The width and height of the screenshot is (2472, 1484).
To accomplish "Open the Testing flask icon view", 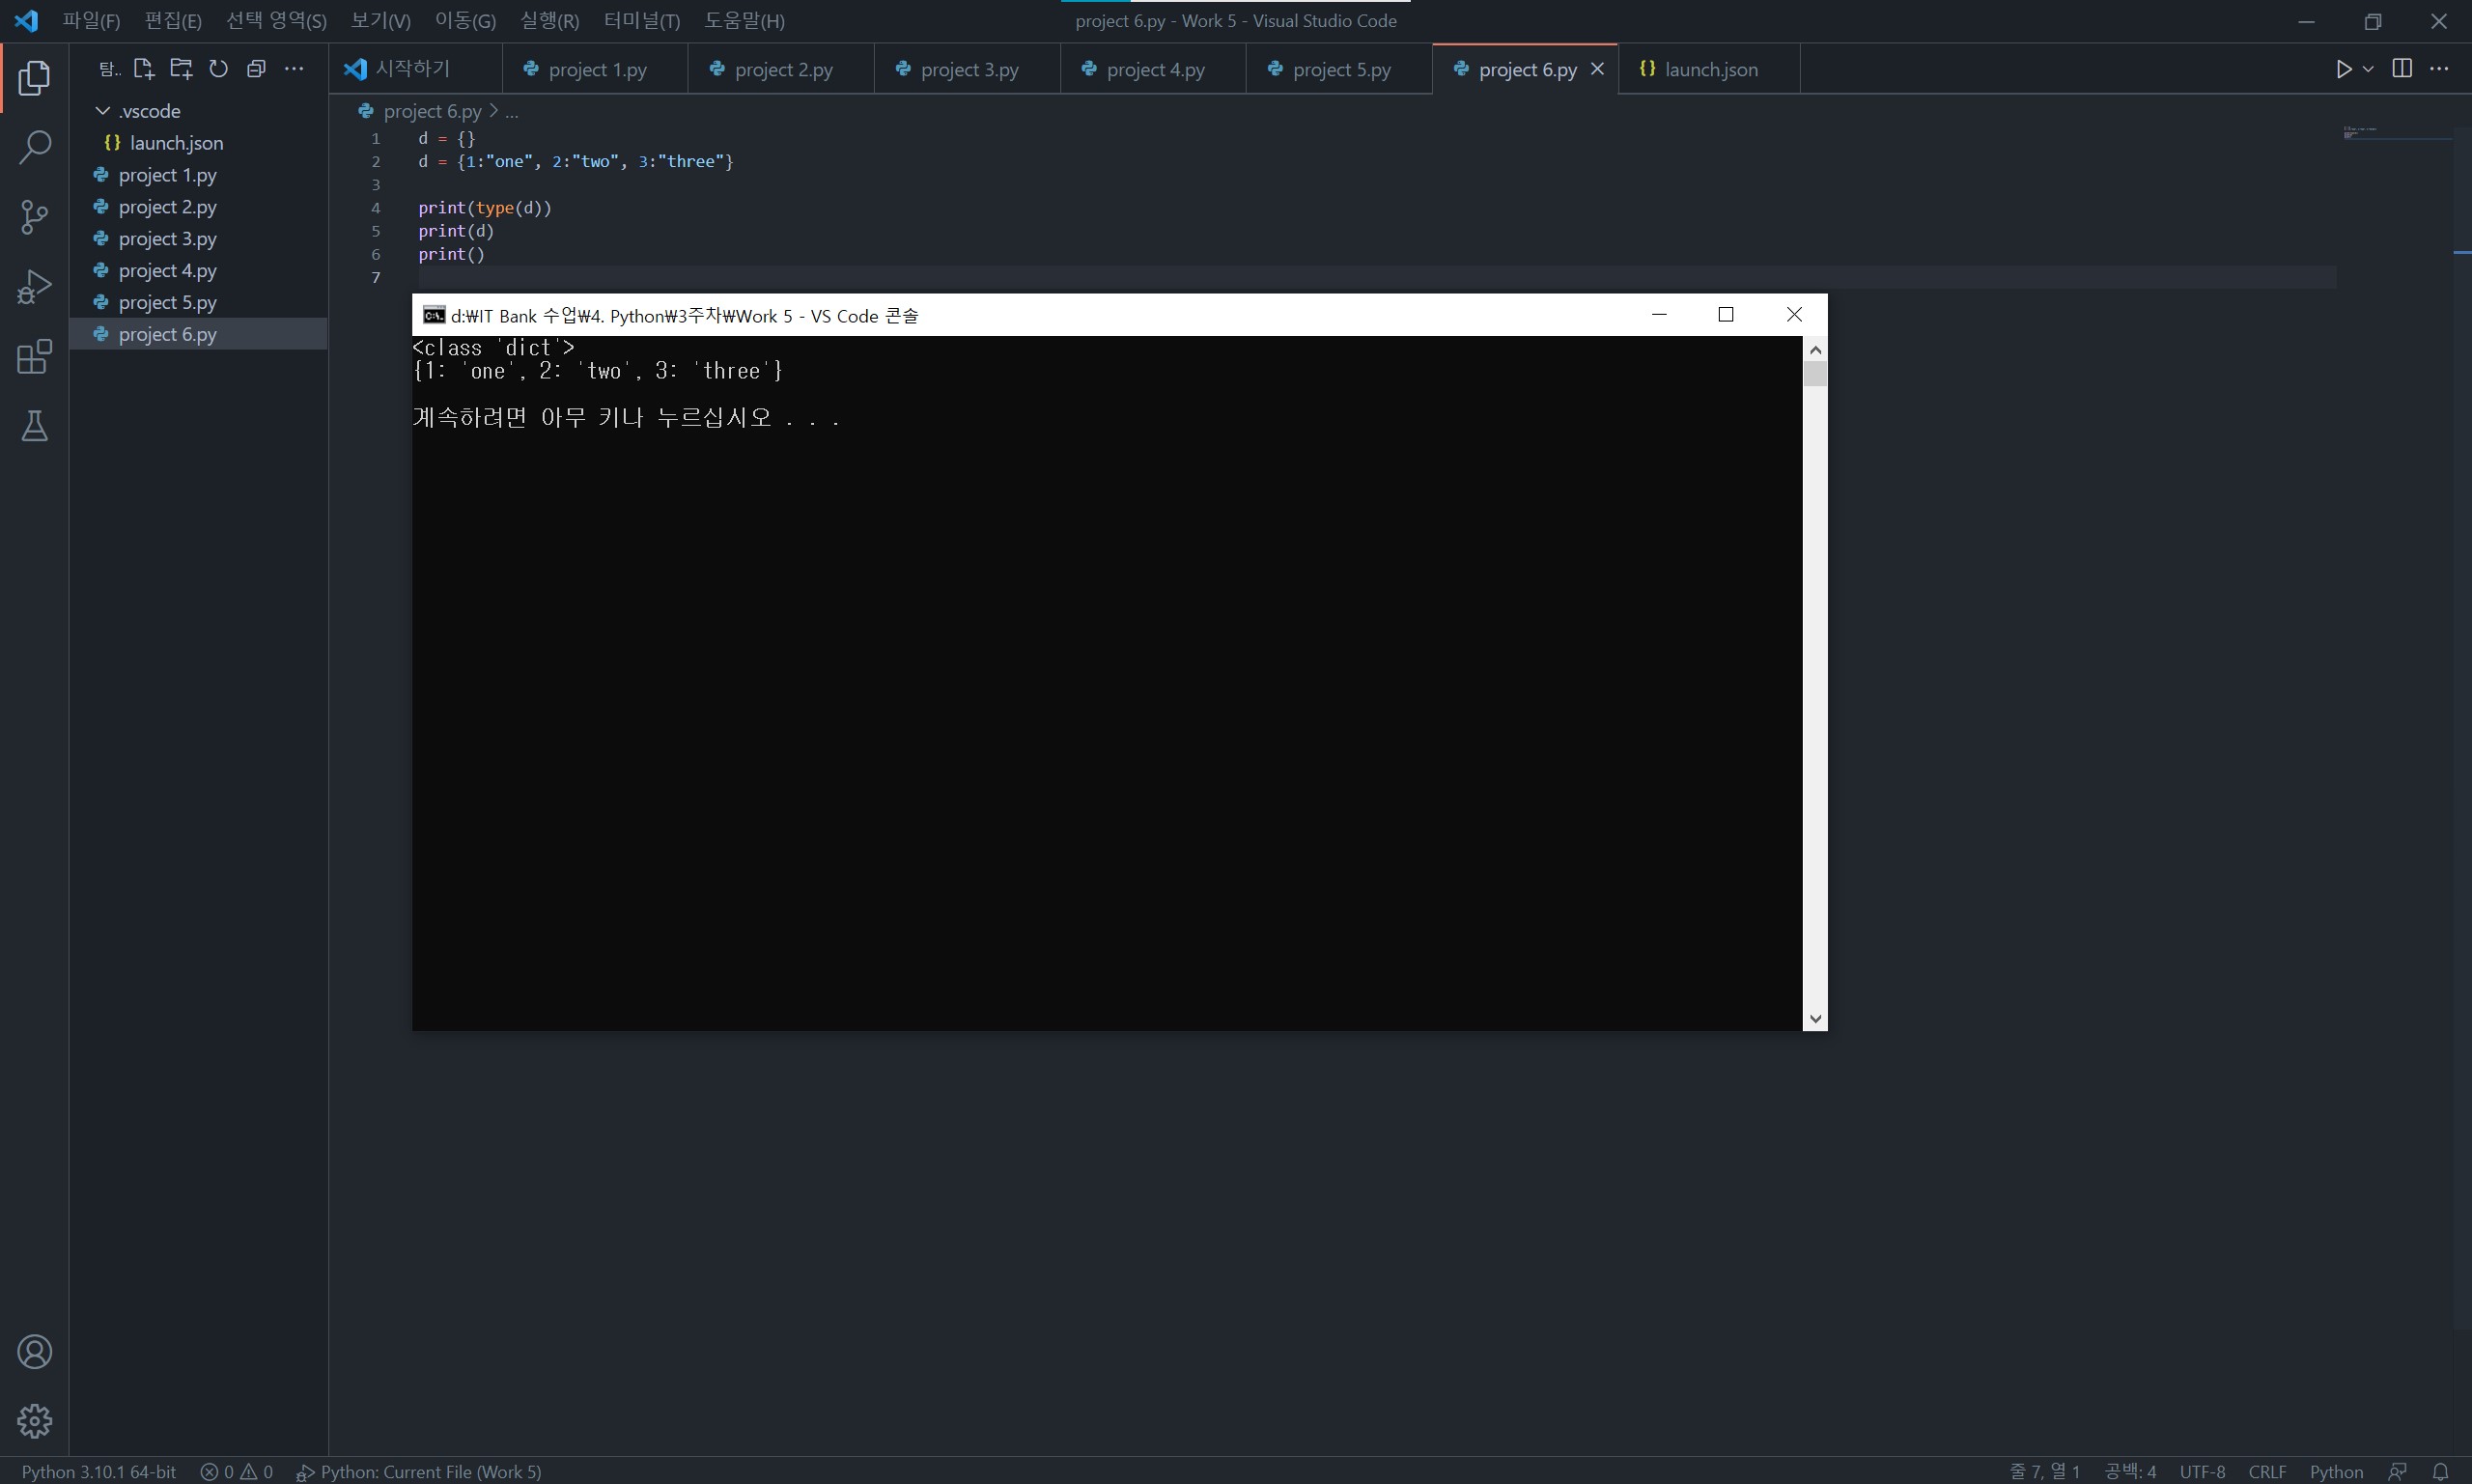I will point(35,427).
